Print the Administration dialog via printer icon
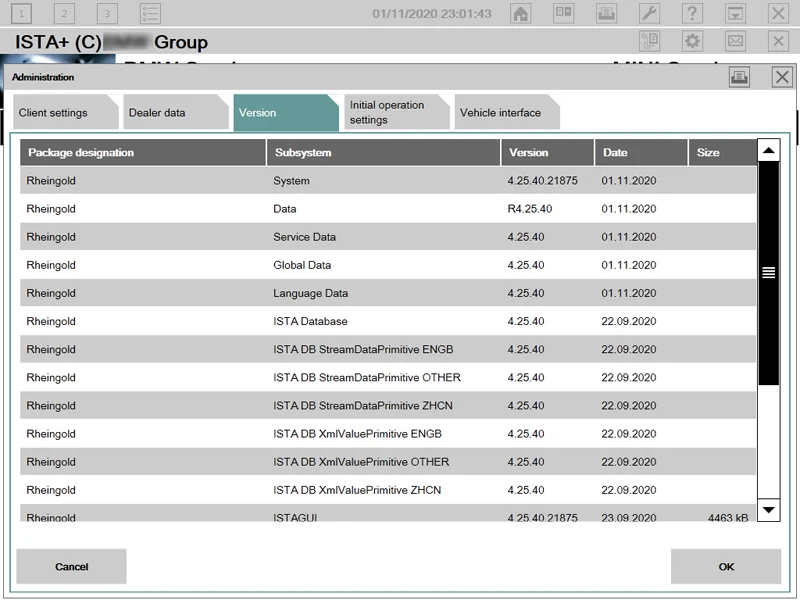800x600 pixels. (x=739, y=77)
